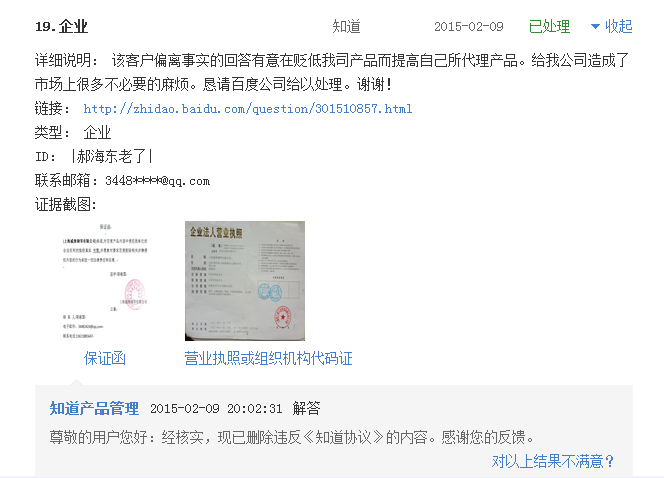Click the 知道 product label in header

pos(346,26)
